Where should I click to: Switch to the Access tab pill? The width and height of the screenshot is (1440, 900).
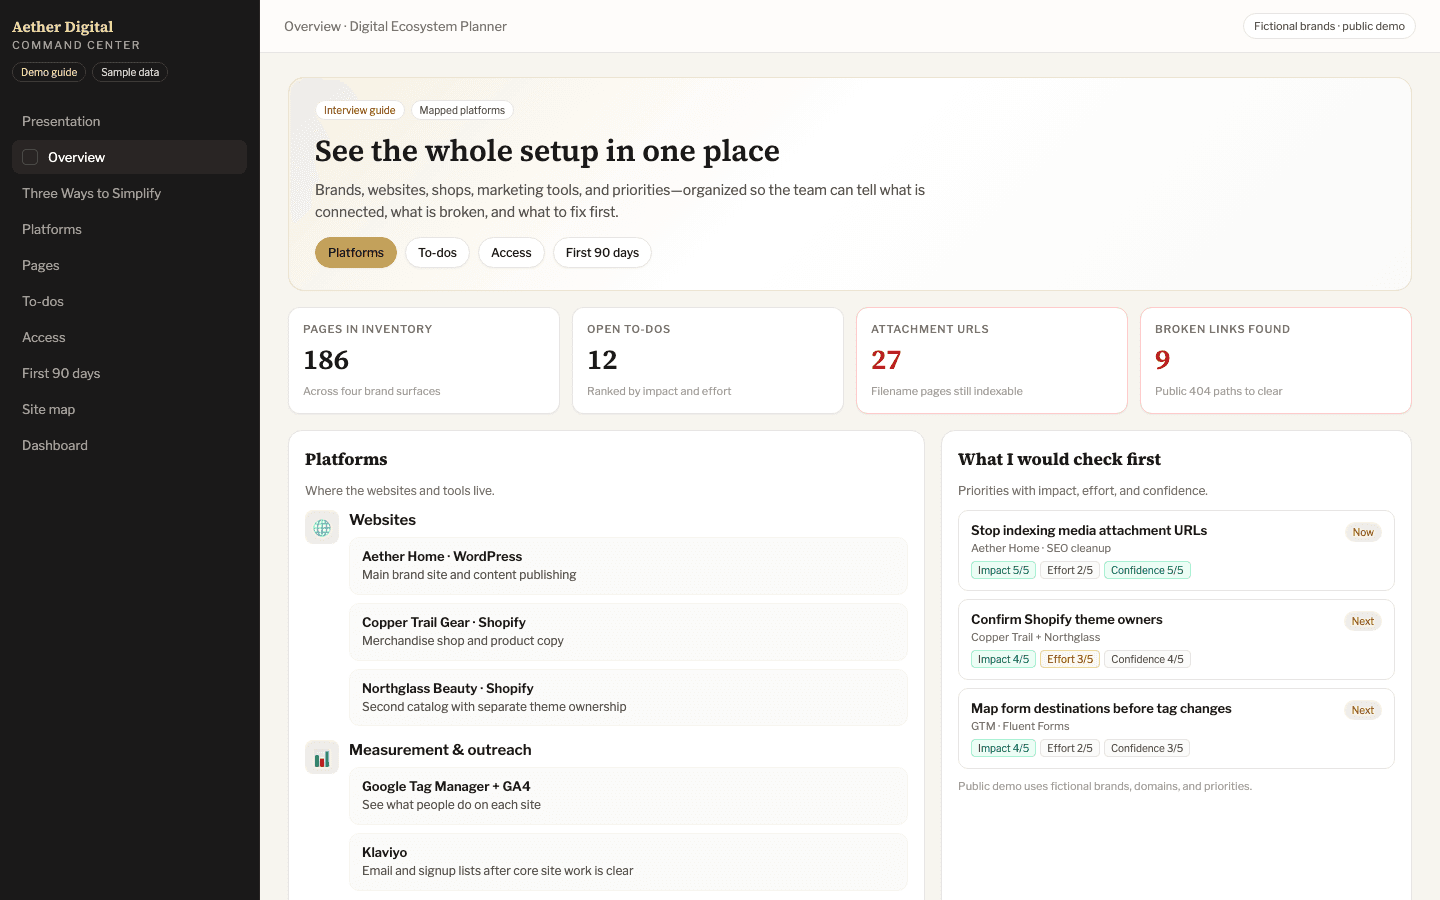[511, 253]
